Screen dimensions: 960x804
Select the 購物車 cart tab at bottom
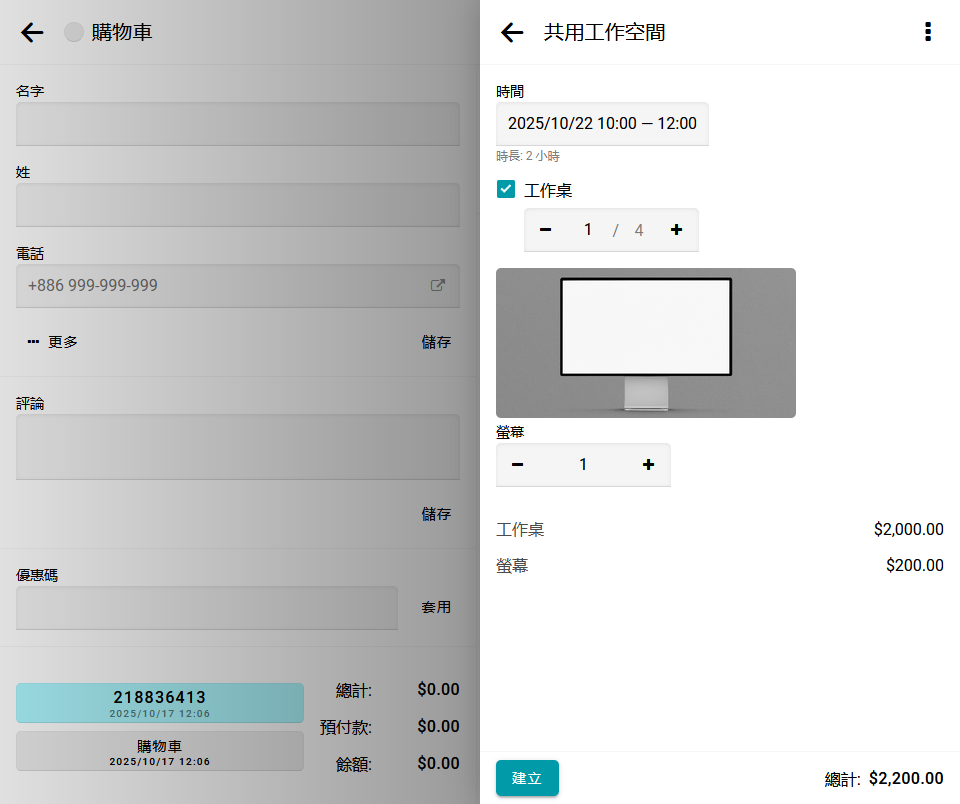point(160,751)
